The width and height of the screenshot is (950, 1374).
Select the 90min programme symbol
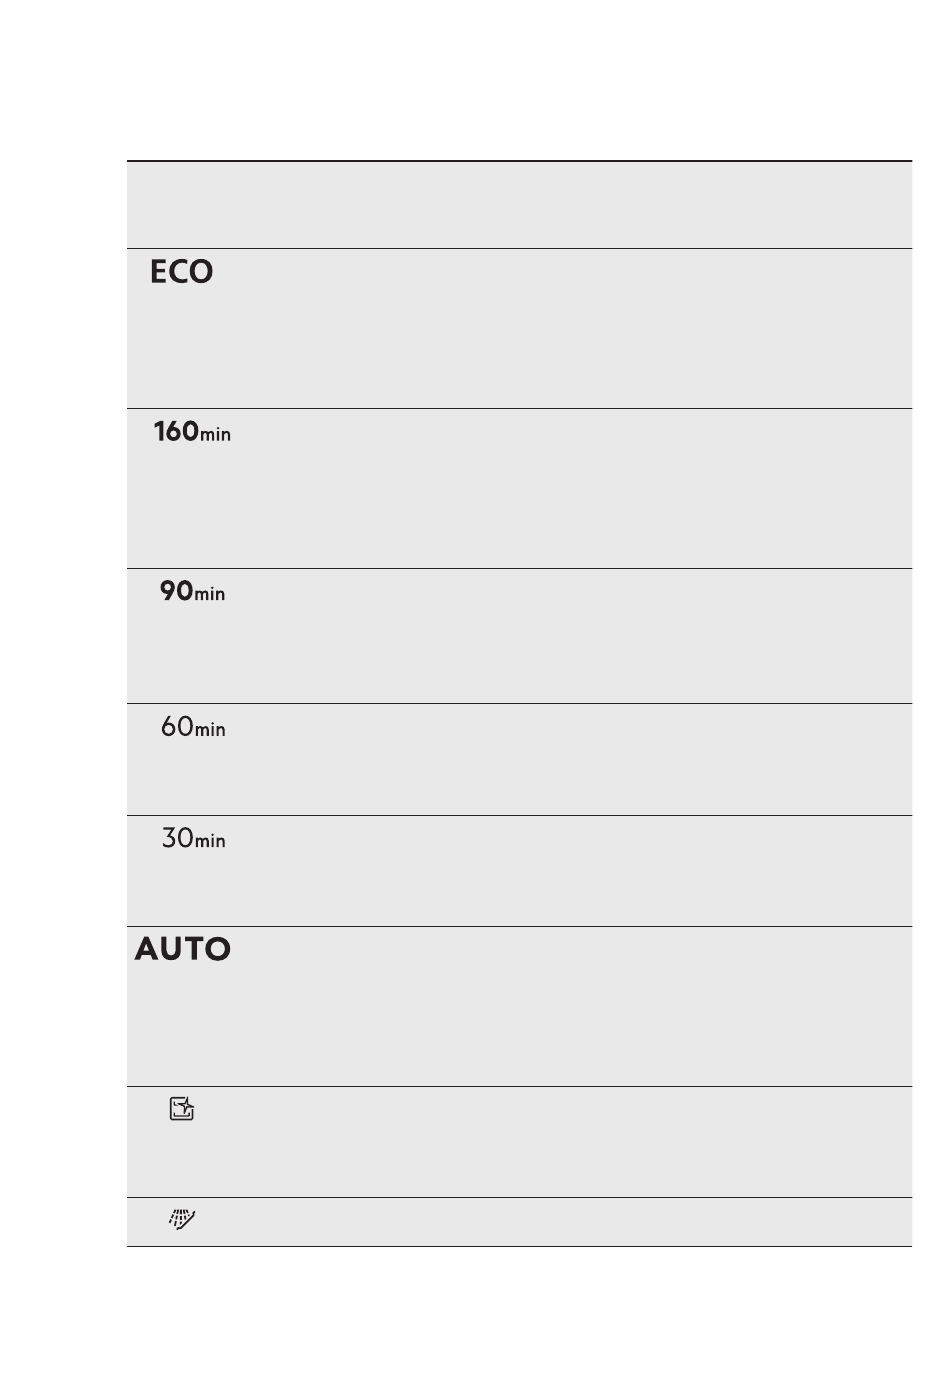click(x=193, y=591)
